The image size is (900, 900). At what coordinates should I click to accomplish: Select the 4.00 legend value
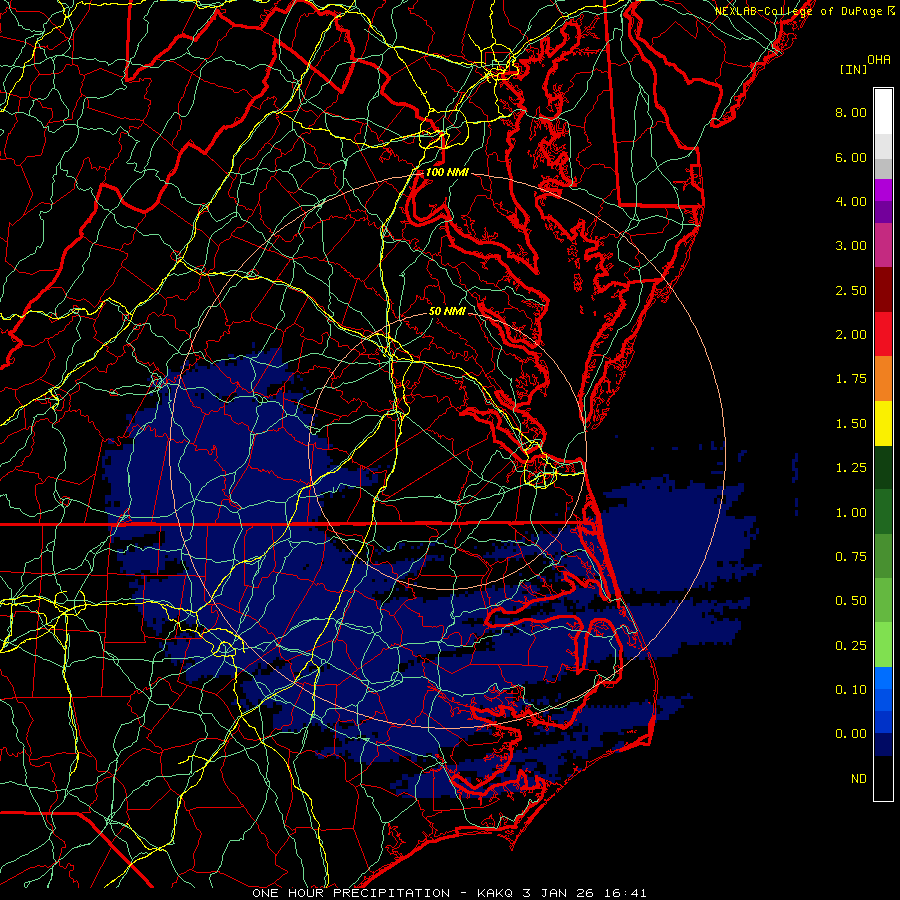pos(851,201)
